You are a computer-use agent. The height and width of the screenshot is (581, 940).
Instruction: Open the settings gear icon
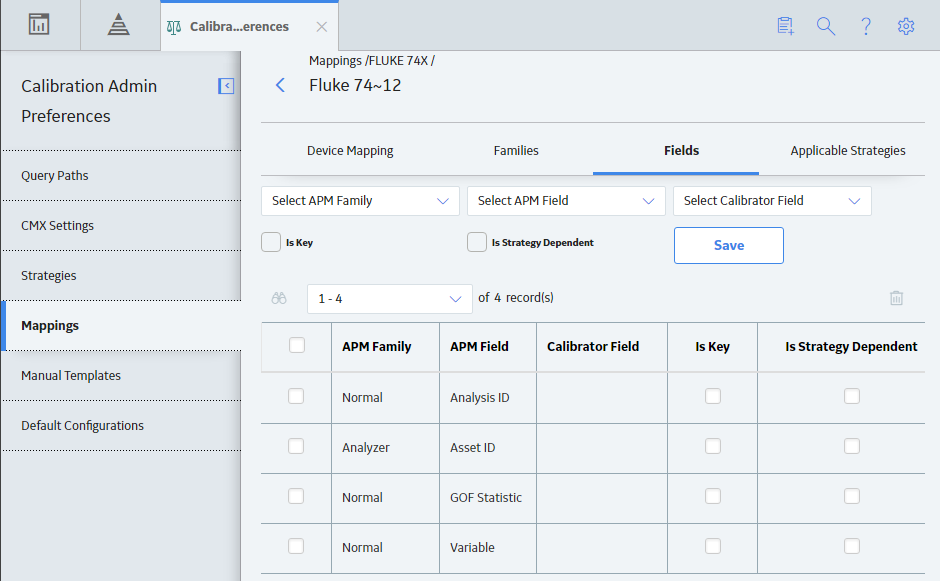click(906, 26)
